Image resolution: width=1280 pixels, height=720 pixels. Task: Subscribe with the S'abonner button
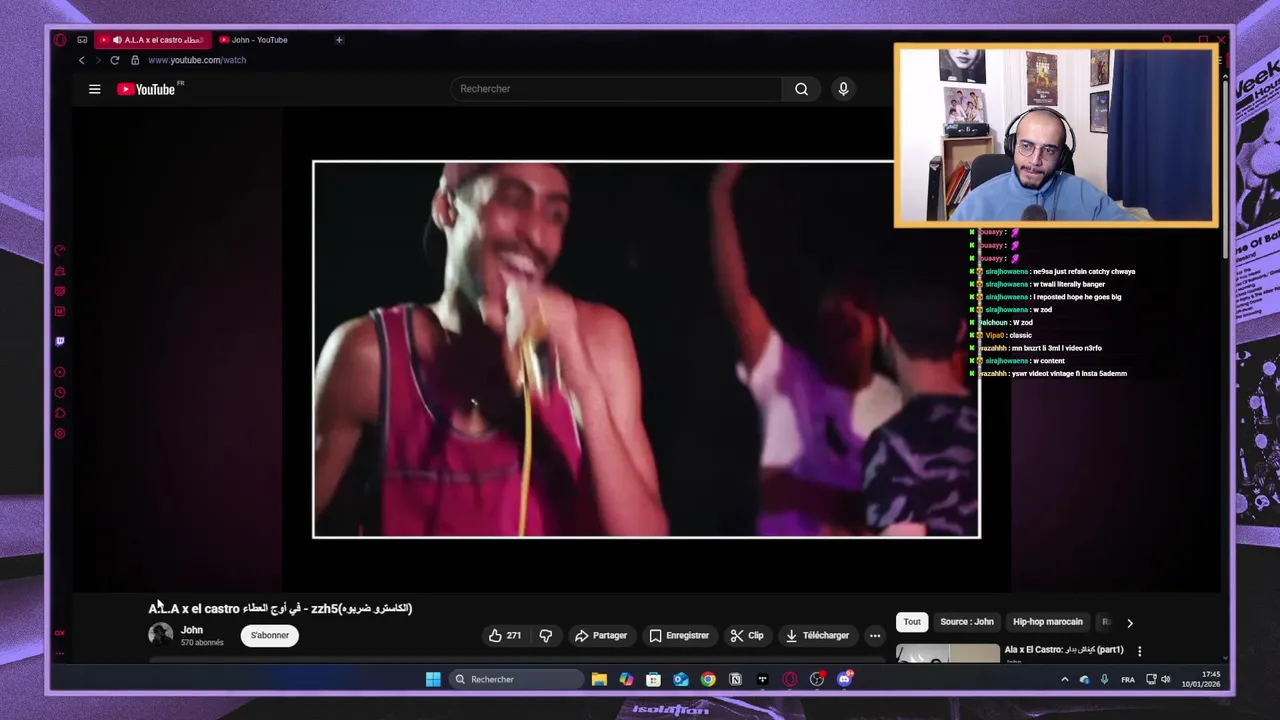[269, 635]
